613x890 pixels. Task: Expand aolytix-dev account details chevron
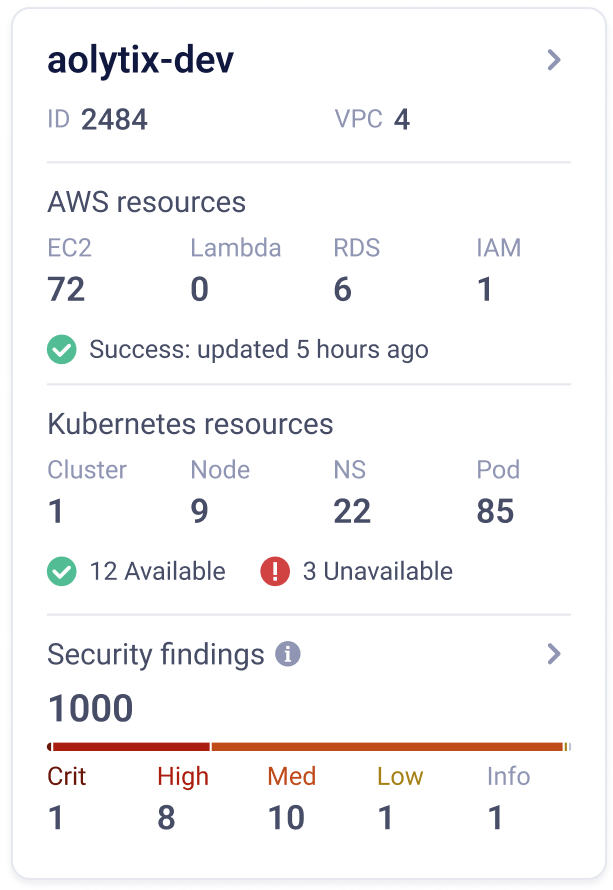pyautogui.click(x=554, y=60)
